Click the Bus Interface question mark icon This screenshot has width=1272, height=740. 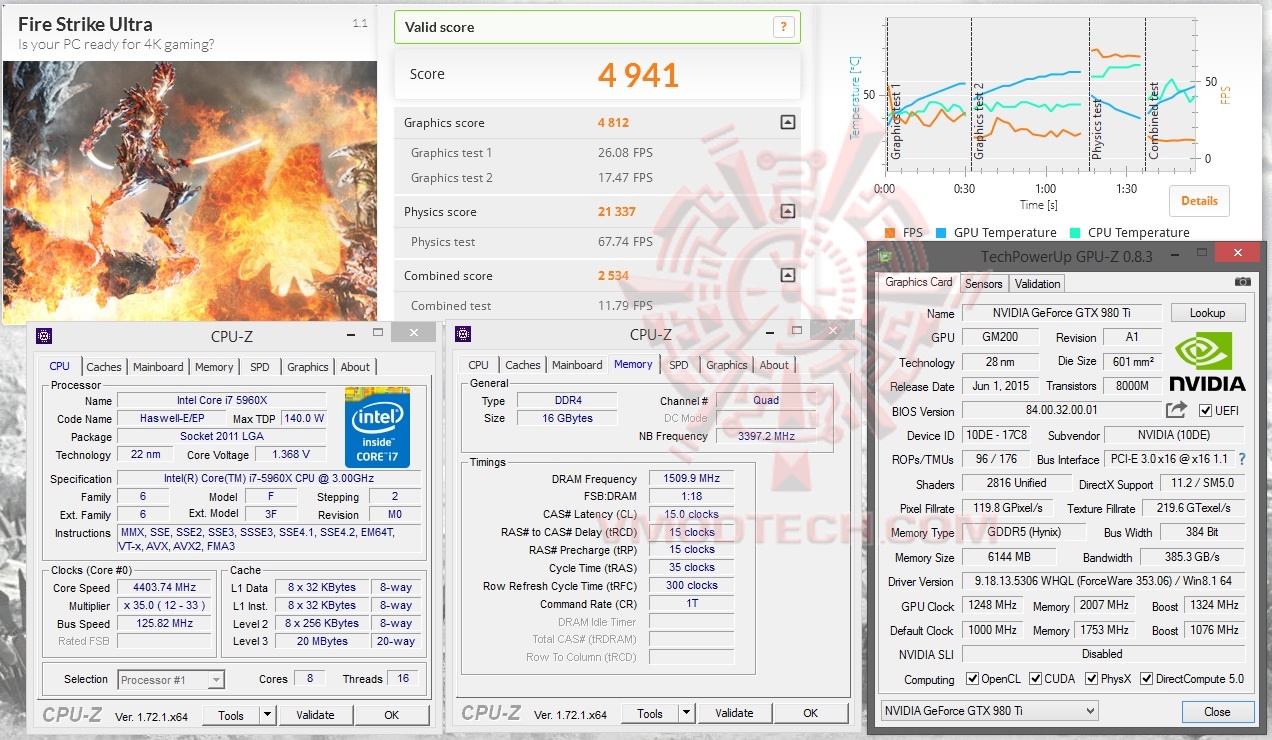point(1242,459)
